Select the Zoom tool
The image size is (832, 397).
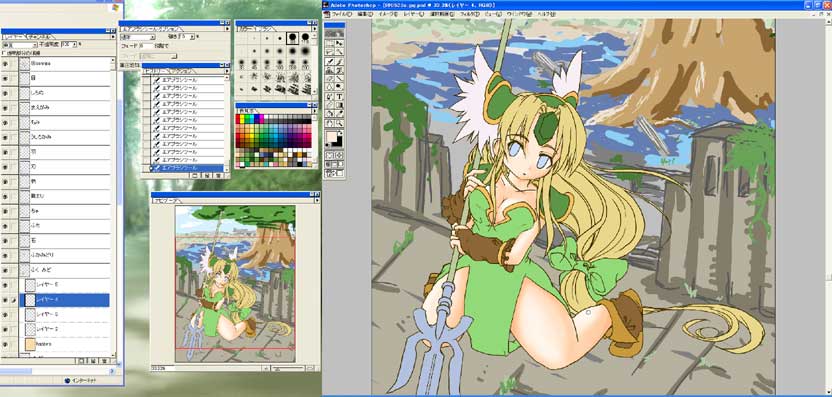339,123
